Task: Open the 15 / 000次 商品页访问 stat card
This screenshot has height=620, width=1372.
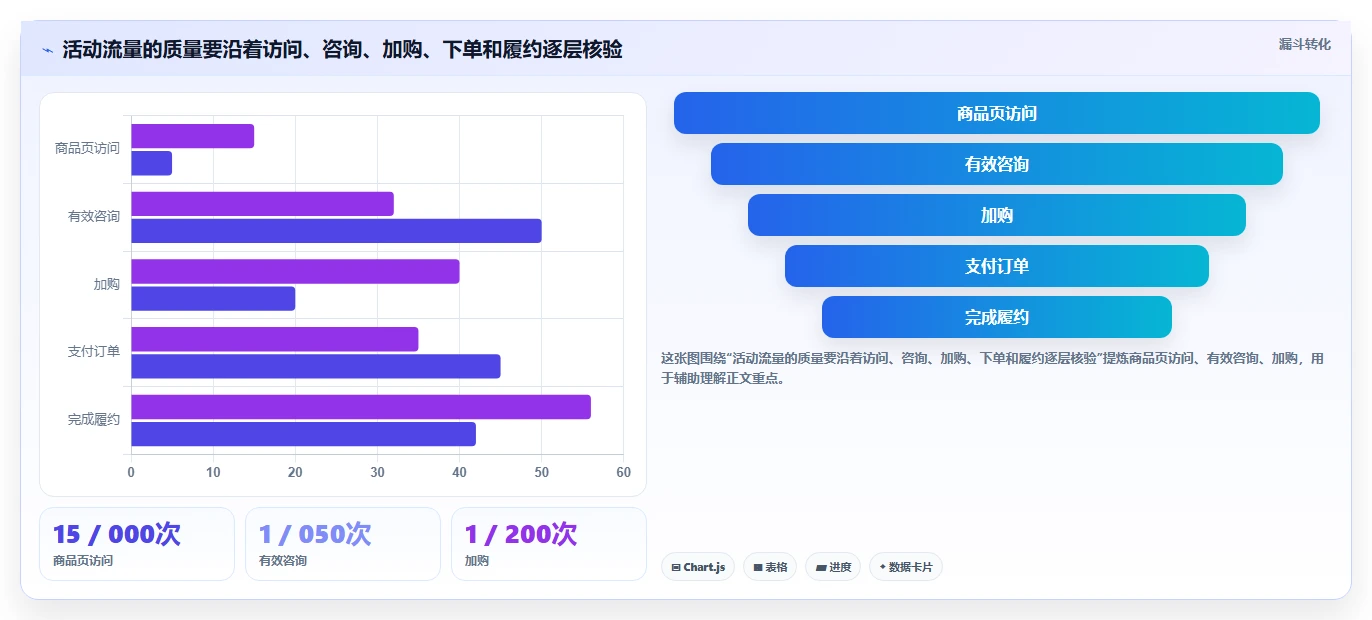Action: click(x=137, y=544)
